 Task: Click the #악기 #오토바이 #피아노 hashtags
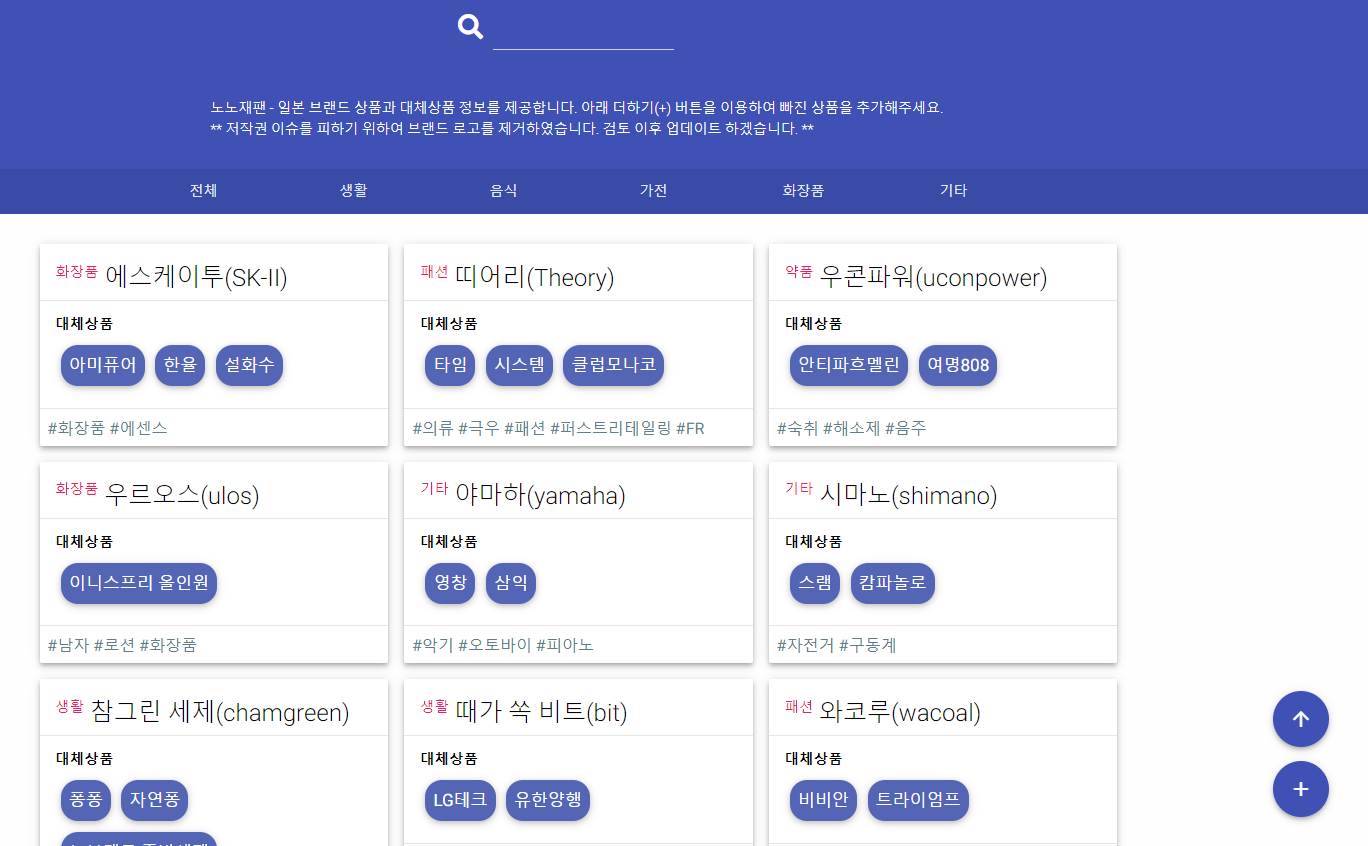click(503, 645)
